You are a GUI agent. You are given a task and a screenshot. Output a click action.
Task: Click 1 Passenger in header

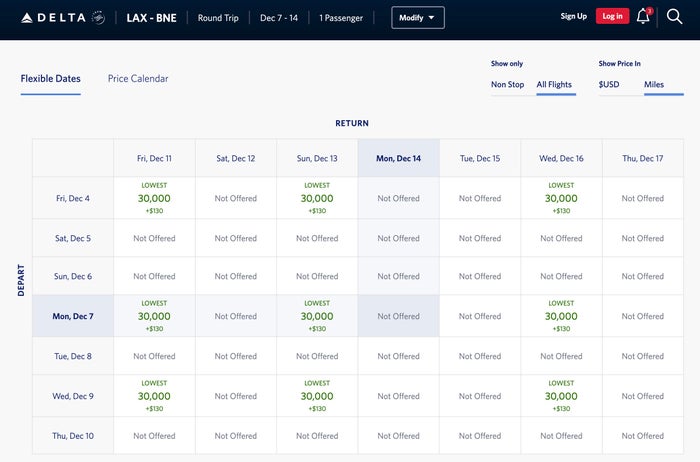tap(341, 18)
